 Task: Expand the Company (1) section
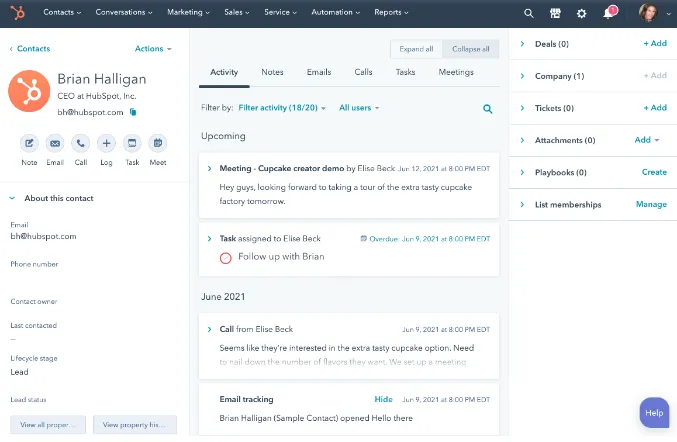coord(522,76)
